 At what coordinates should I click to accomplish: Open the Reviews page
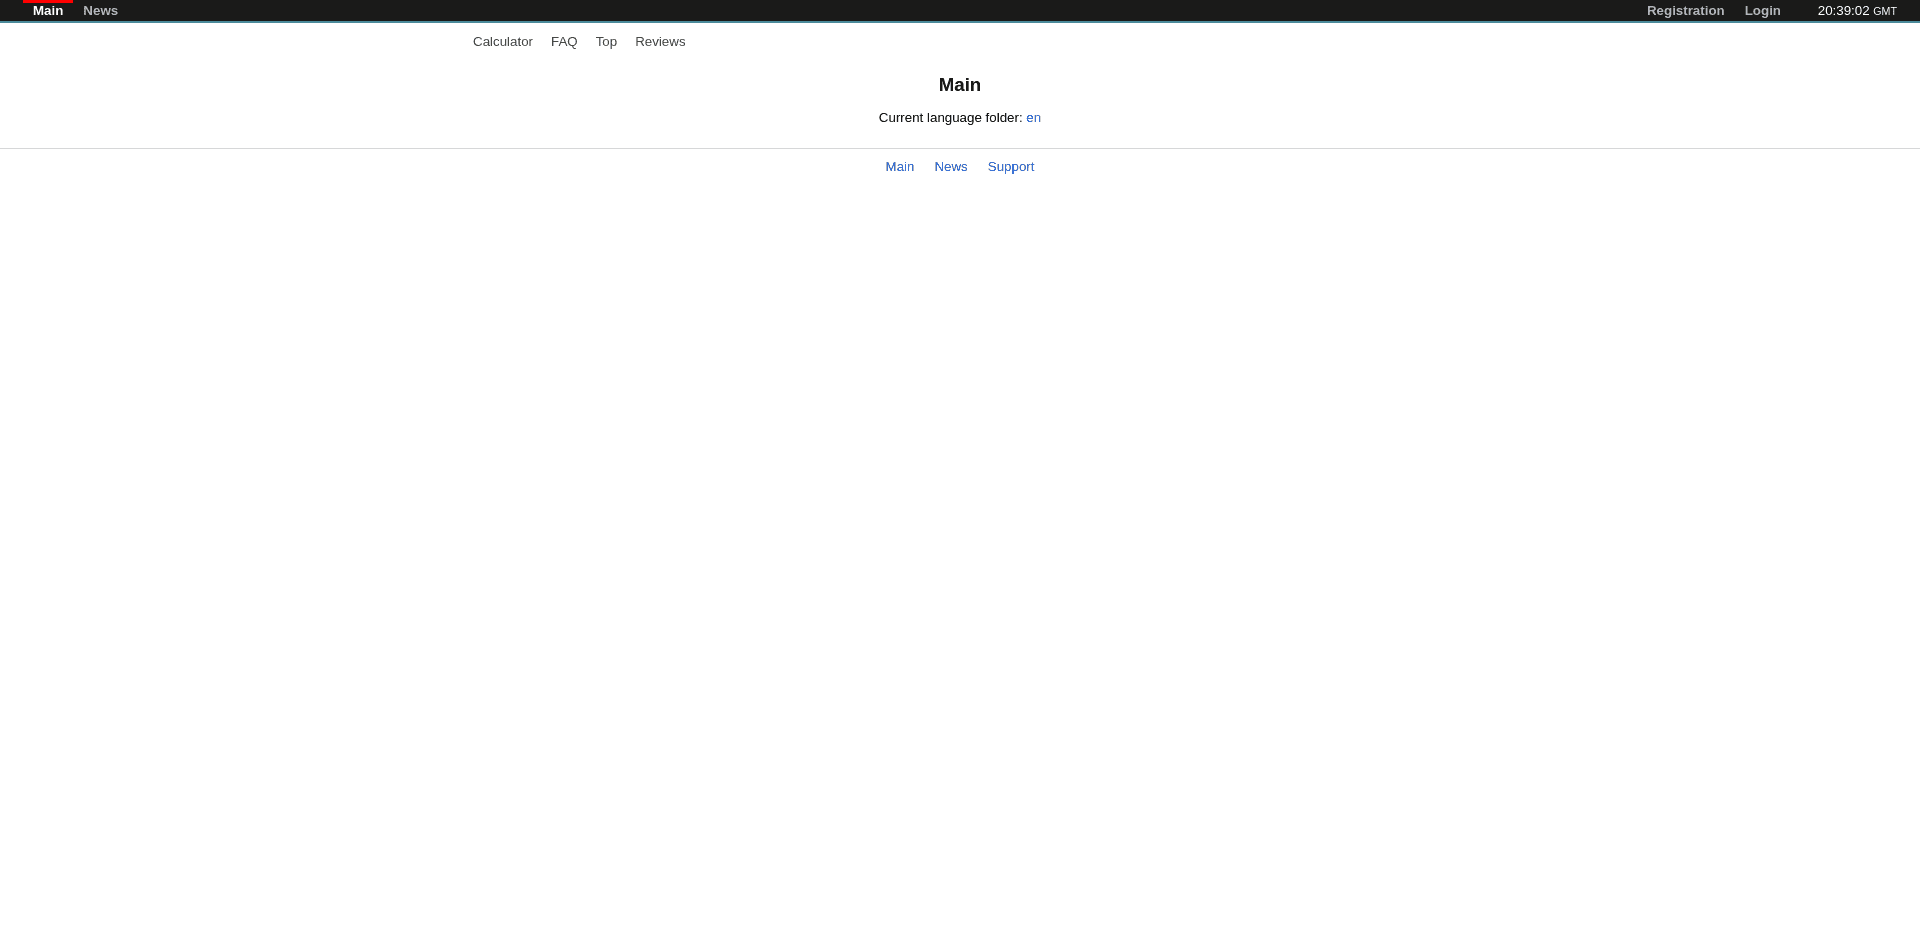pyautogui.click(x=660, y=42)
